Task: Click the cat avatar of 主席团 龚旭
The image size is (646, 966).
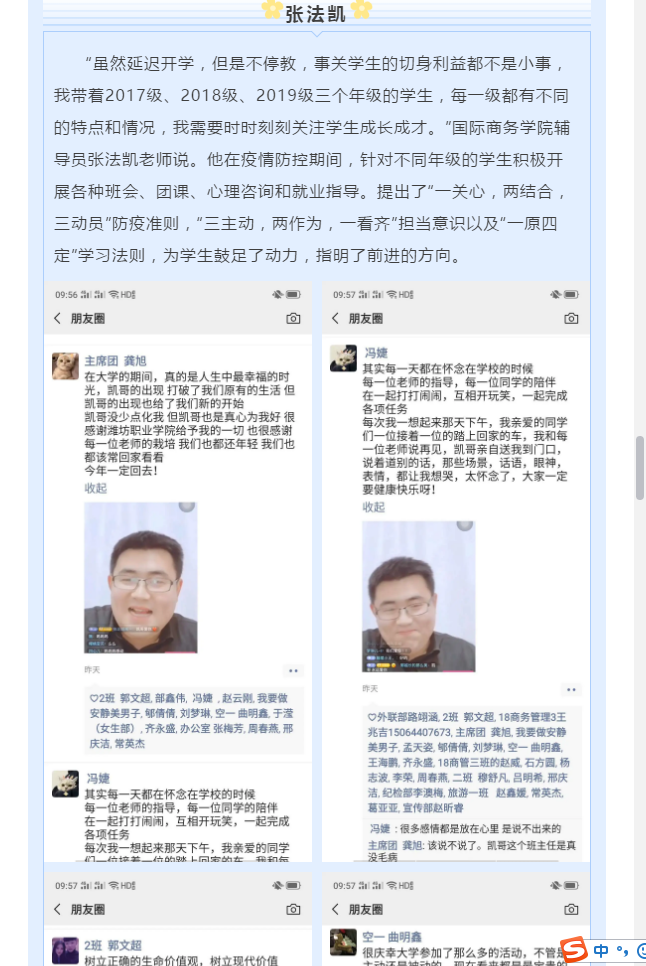Action: tap(65, 366)
